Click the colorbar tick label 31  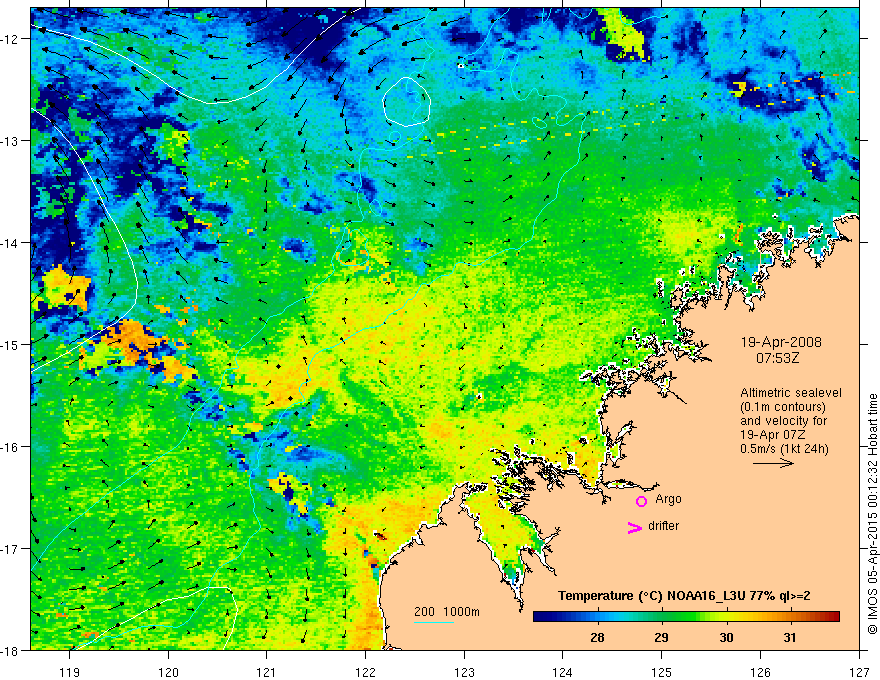click(x=790, y=637)
